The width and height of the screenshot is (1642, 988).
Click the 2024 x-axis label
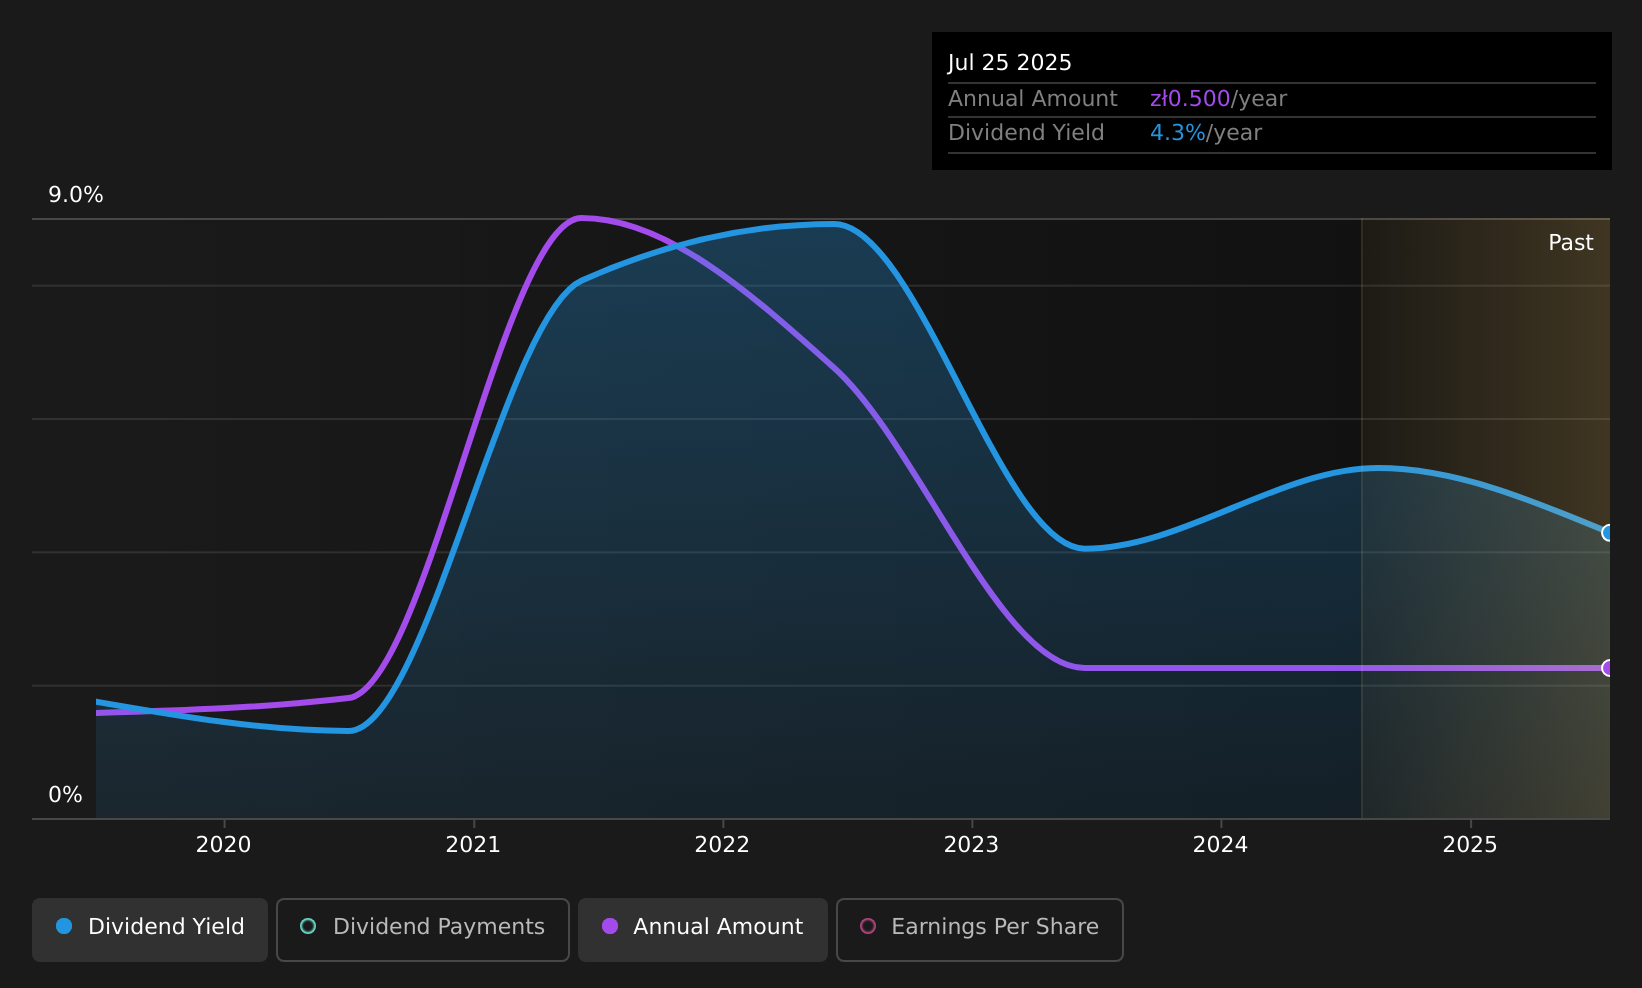(x=1221, y=845)
